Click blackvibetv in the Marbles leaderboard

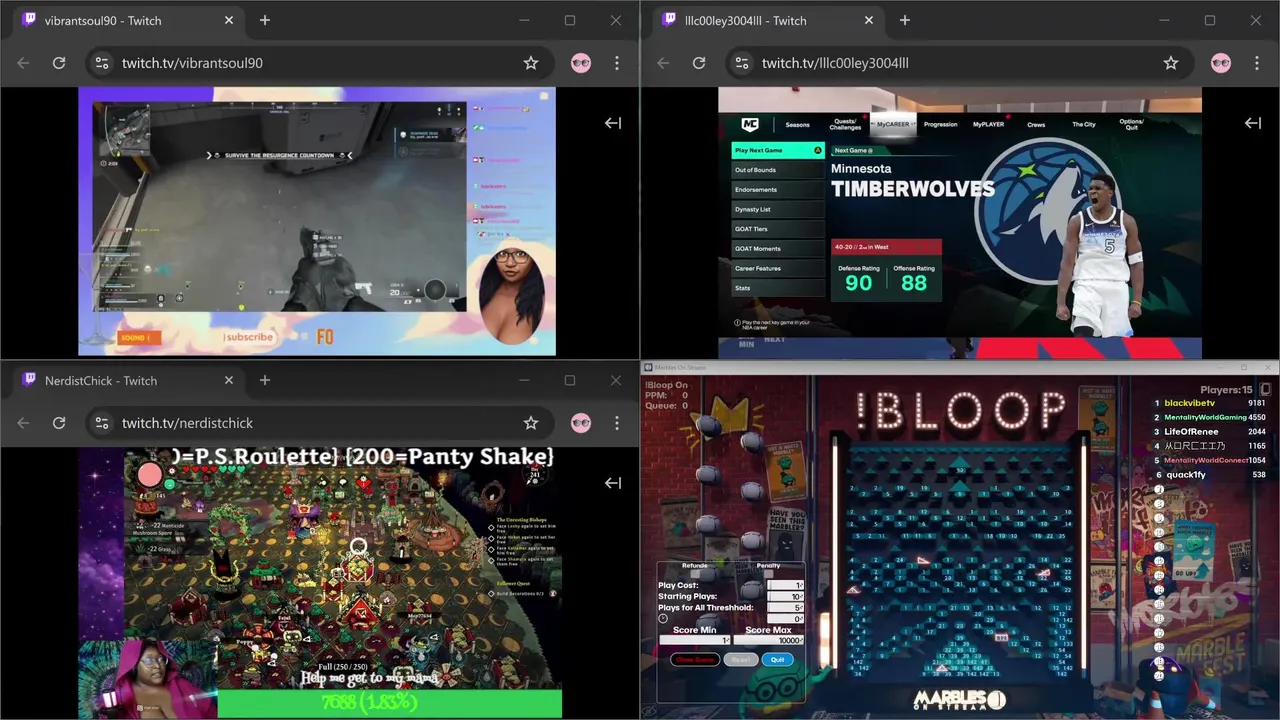coord(1190,403)
